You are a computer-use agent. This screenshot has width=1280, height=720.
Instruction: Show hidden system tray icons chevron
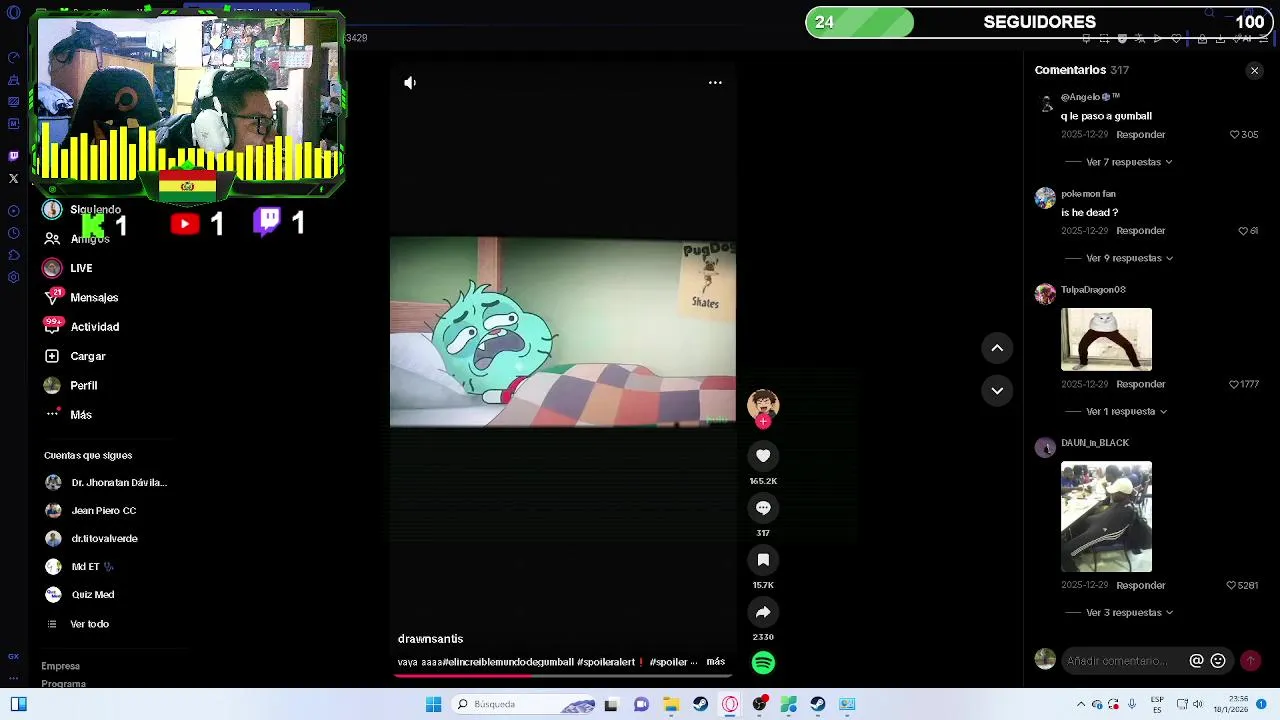[x=1080, y=705]
